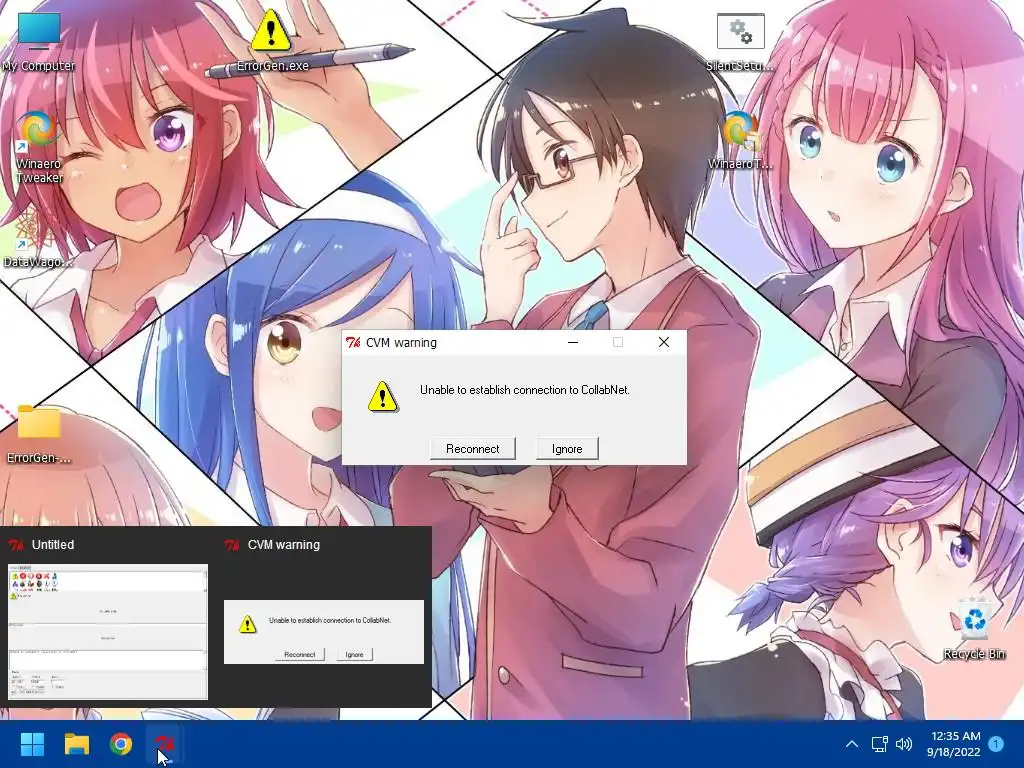Open the Windows Start menu
Image resolution: width=1024 pixels, height=768 pixels.
[32, 744]
